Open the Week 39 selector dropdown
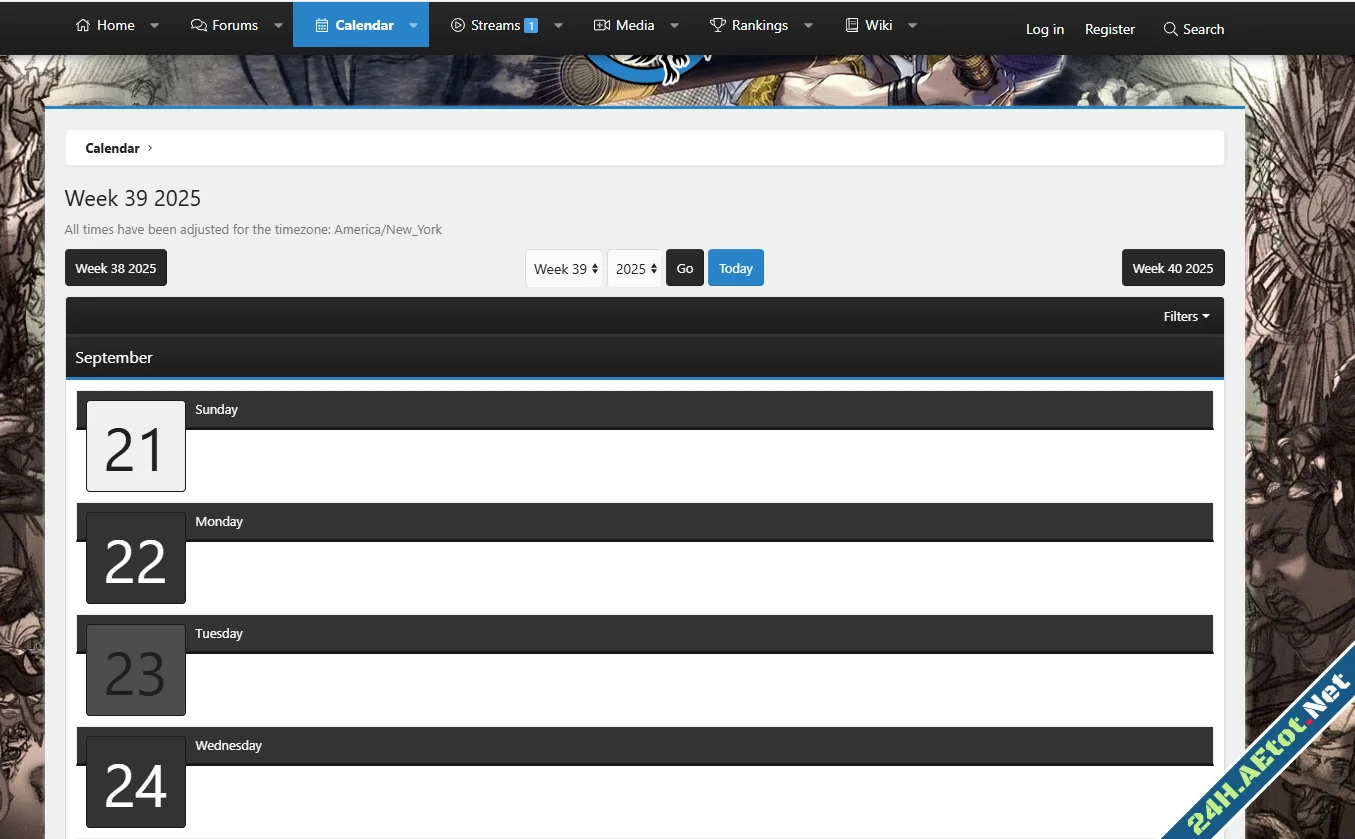The height and width of the screenshot is (839, 1355). [x=565, y=268]
